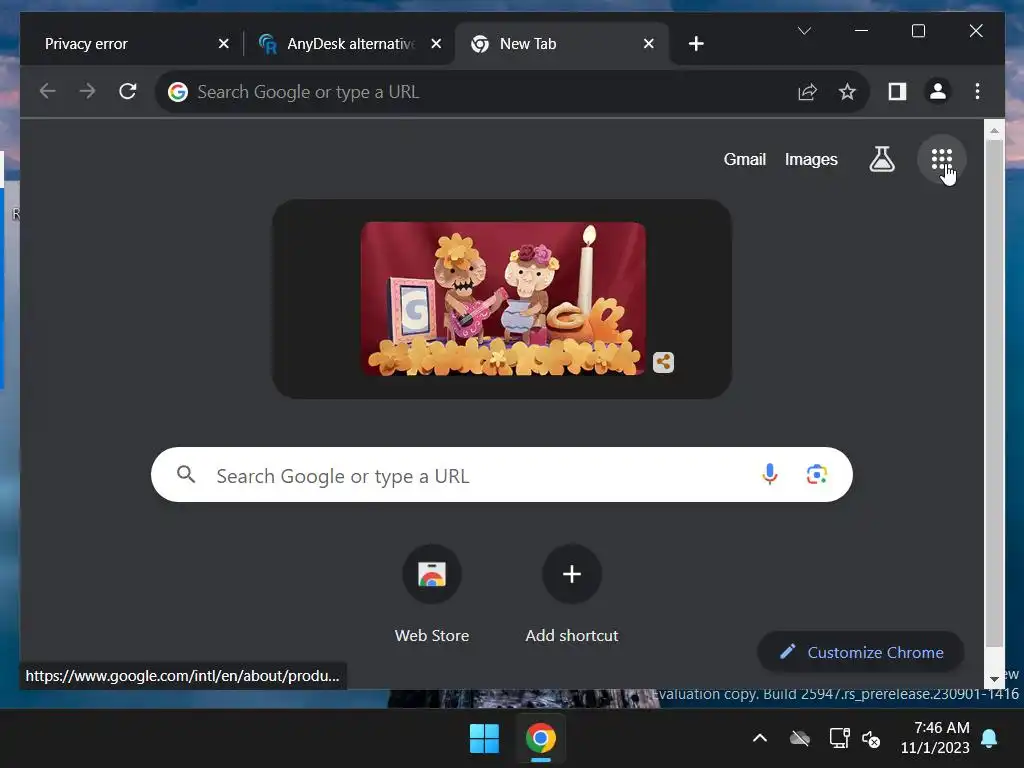Open Chrome side panel
1024x768 pixels.
(897, 91)
